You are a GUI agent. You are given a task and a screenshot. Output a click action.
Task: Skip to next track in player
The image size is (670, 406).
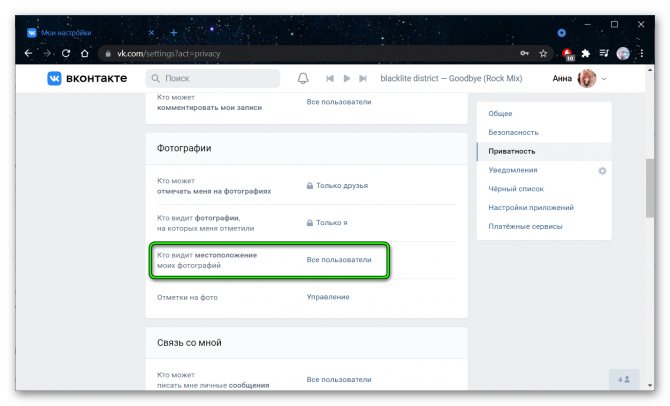click(x=363, y=79)
